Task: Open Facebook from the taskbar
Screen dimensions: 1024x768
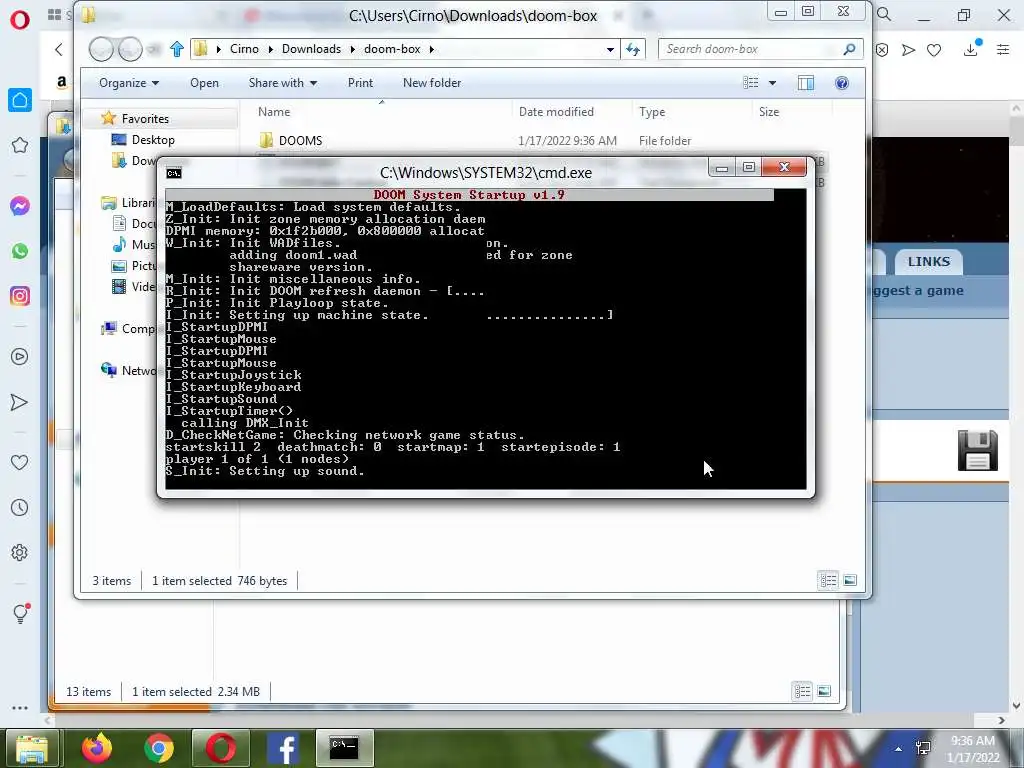Action: [x=283, y=748]
